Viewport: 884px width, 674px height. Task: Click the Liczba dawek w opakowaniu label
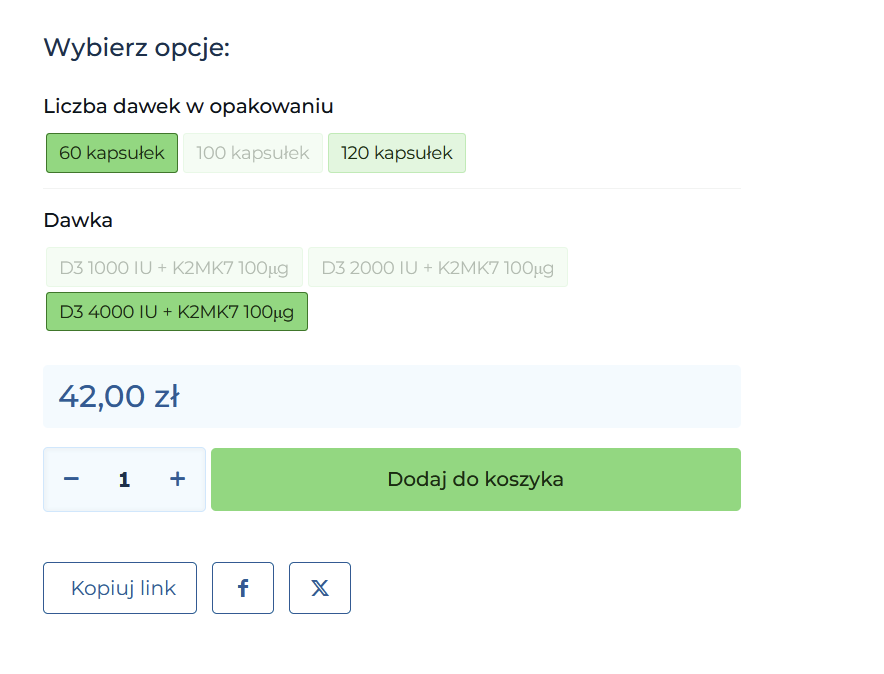tap(188, 106)
